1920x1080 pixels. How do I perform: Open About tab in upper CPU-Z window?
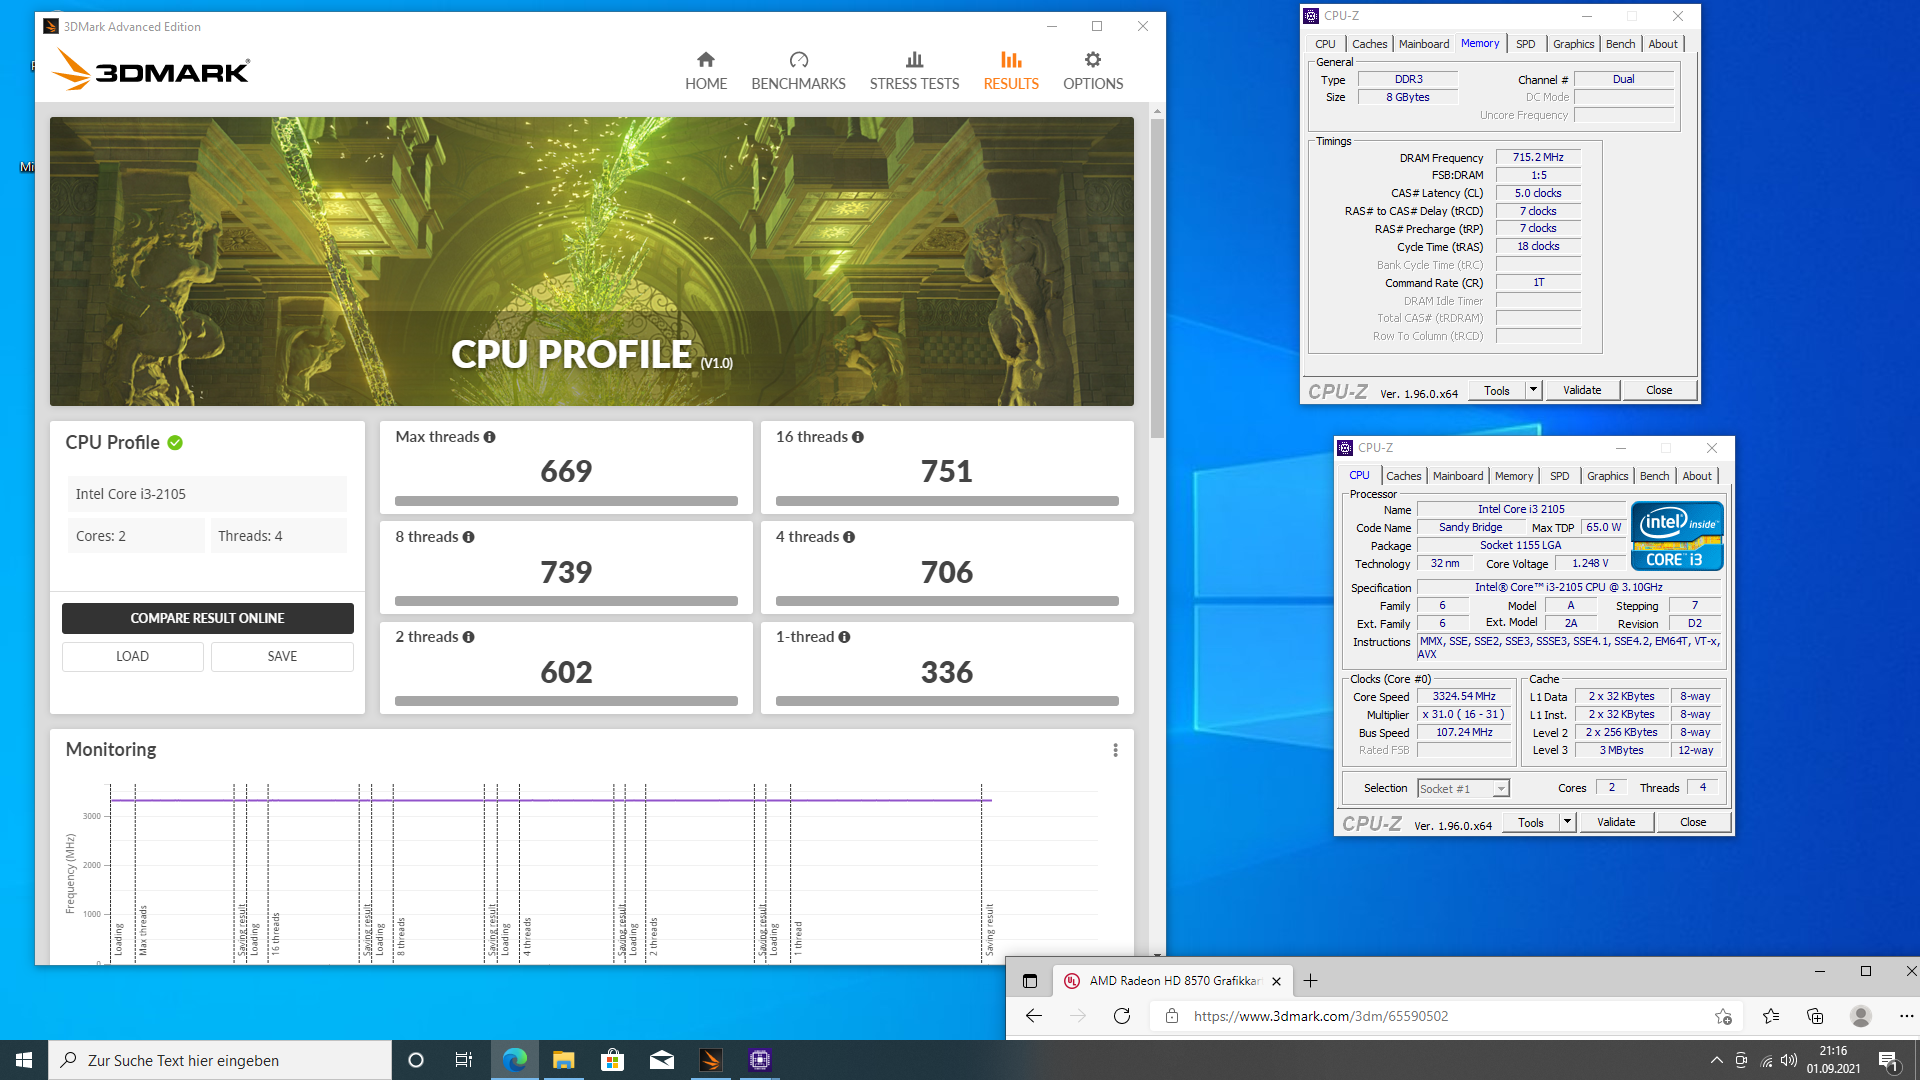point(1663,44)
